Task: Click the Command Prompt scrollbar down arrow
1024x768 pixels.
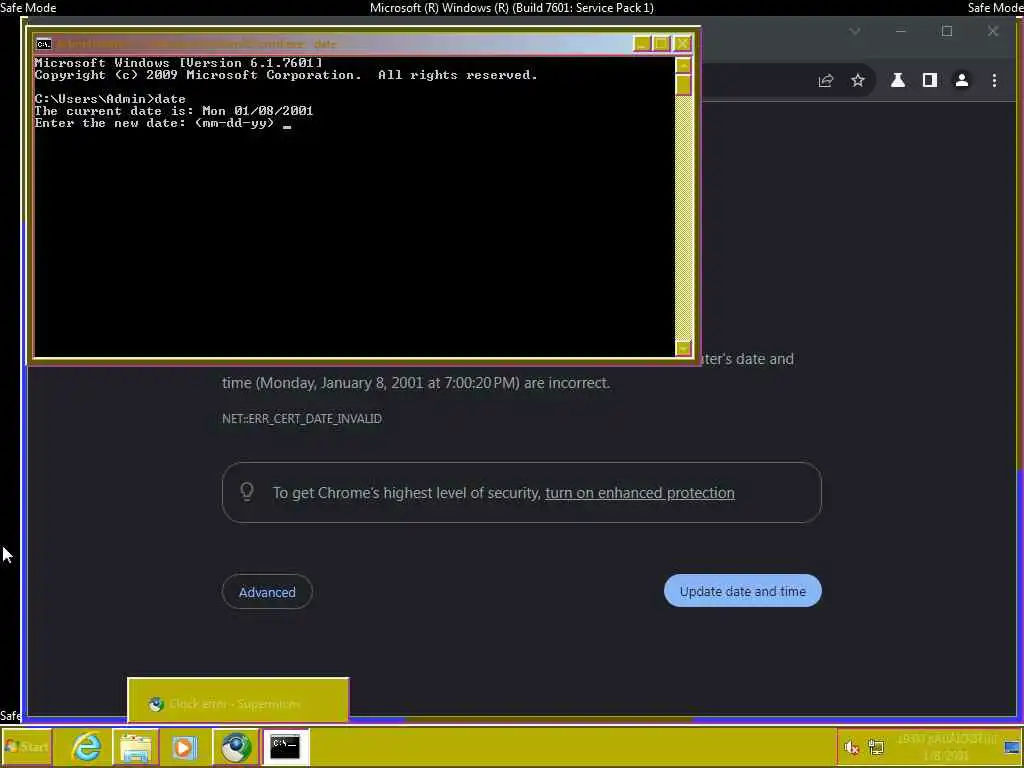Action: click(683, 348)
